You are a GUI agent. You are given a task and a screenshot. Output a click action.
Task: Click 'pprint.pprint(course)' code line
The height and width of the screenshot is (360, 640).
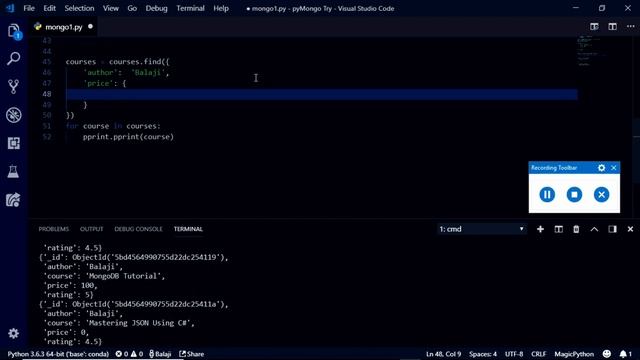click(x=128, y=137)
